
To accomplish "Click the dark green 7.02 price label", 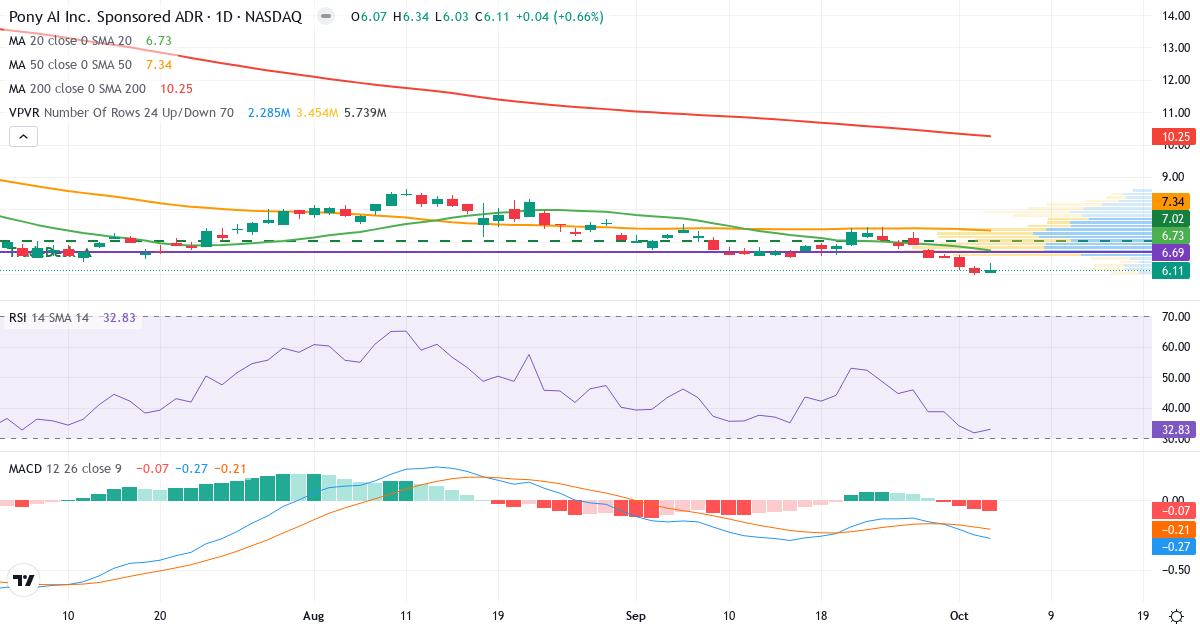I will click(x=1170, y=218).
